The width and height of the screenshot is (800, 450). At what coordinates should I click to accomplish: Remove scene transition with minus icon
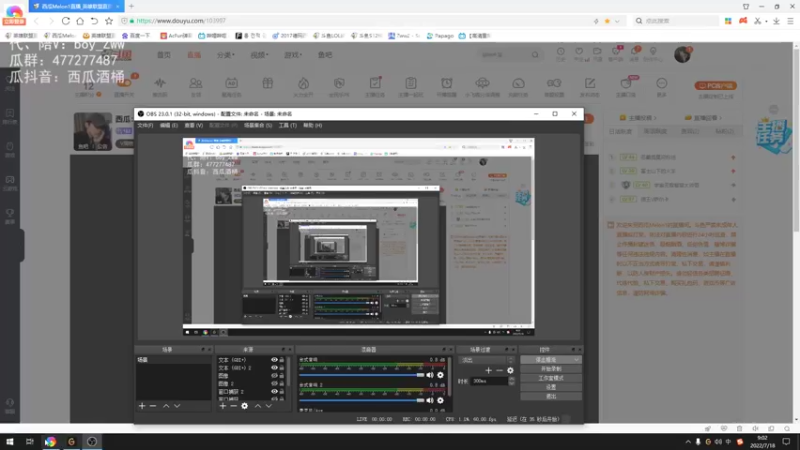(x=499, y=370)
